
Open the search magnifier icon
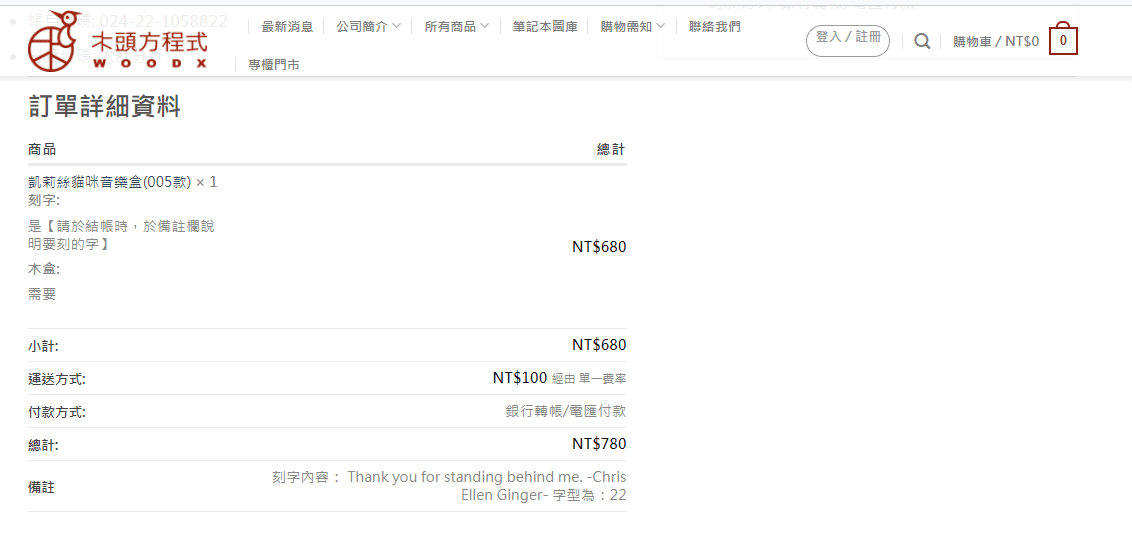(x=922, y=41)
